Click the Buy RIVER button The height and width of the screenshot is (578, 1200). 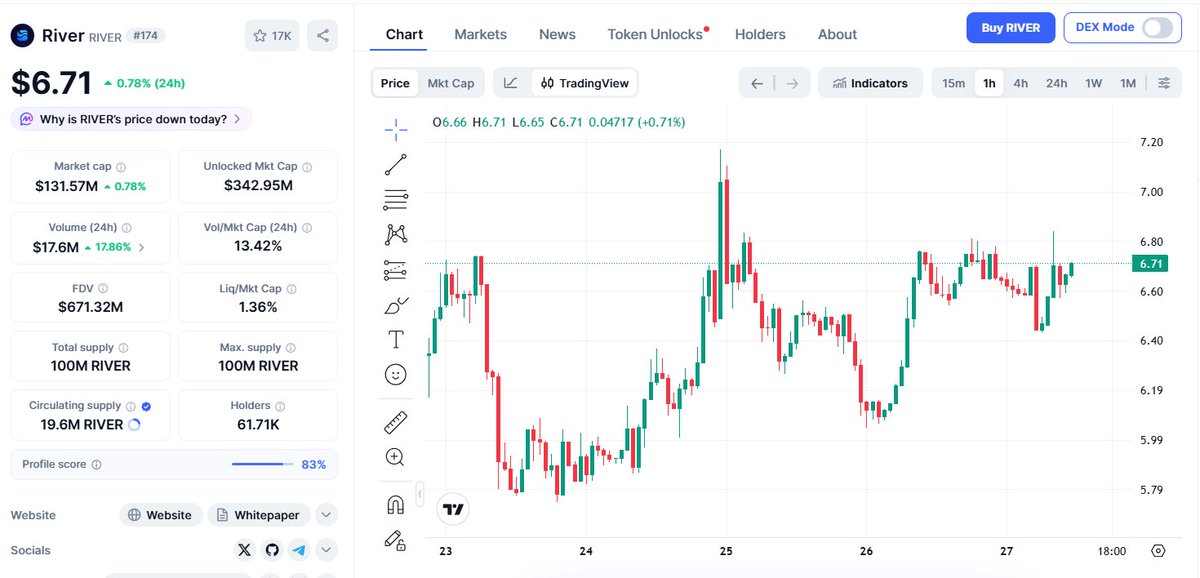click(1010, 27)
